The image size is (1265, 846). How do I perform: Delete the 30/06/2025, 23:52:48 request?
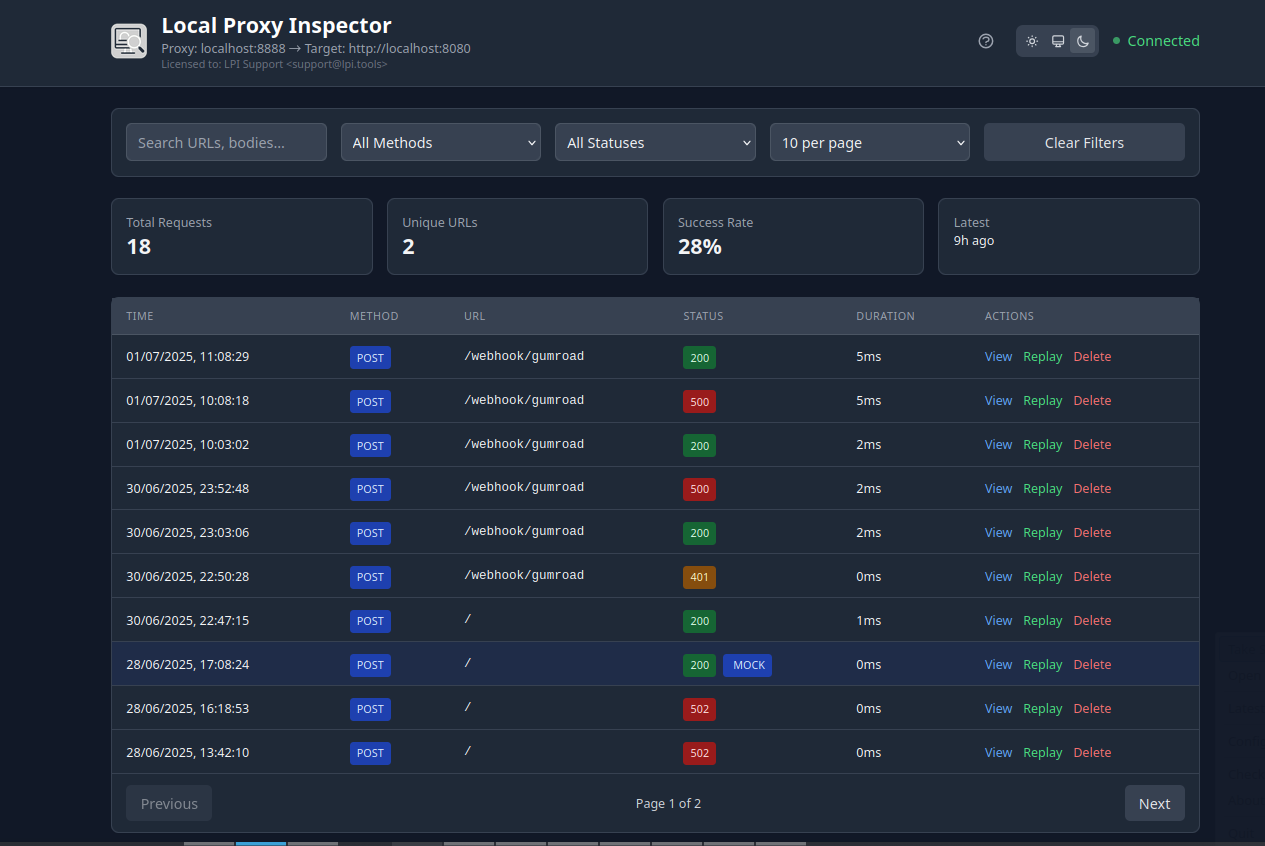coord(1092,488)
